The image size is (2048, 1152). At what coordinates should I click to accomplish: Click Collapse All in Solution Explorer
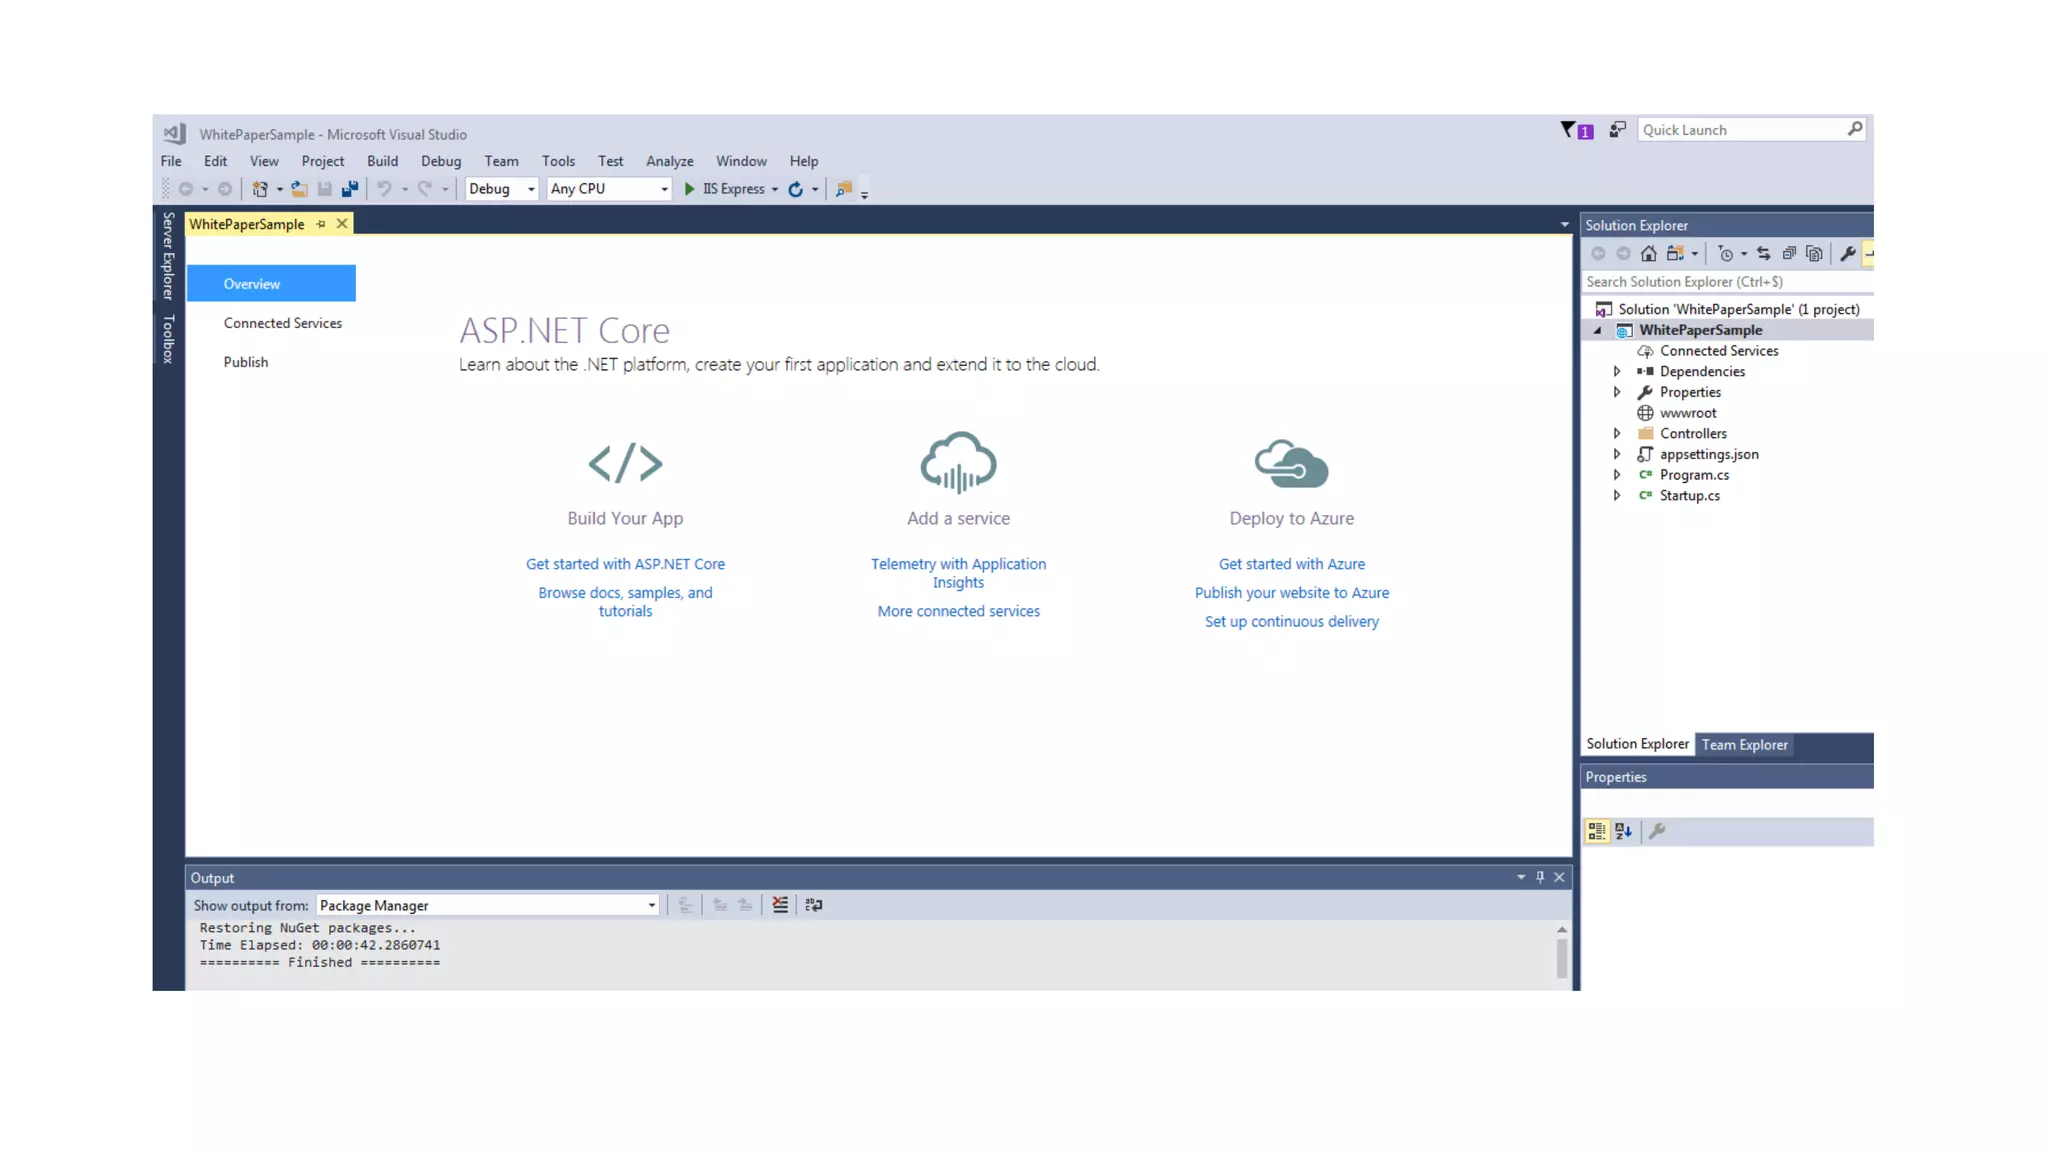click(1789, 254)
